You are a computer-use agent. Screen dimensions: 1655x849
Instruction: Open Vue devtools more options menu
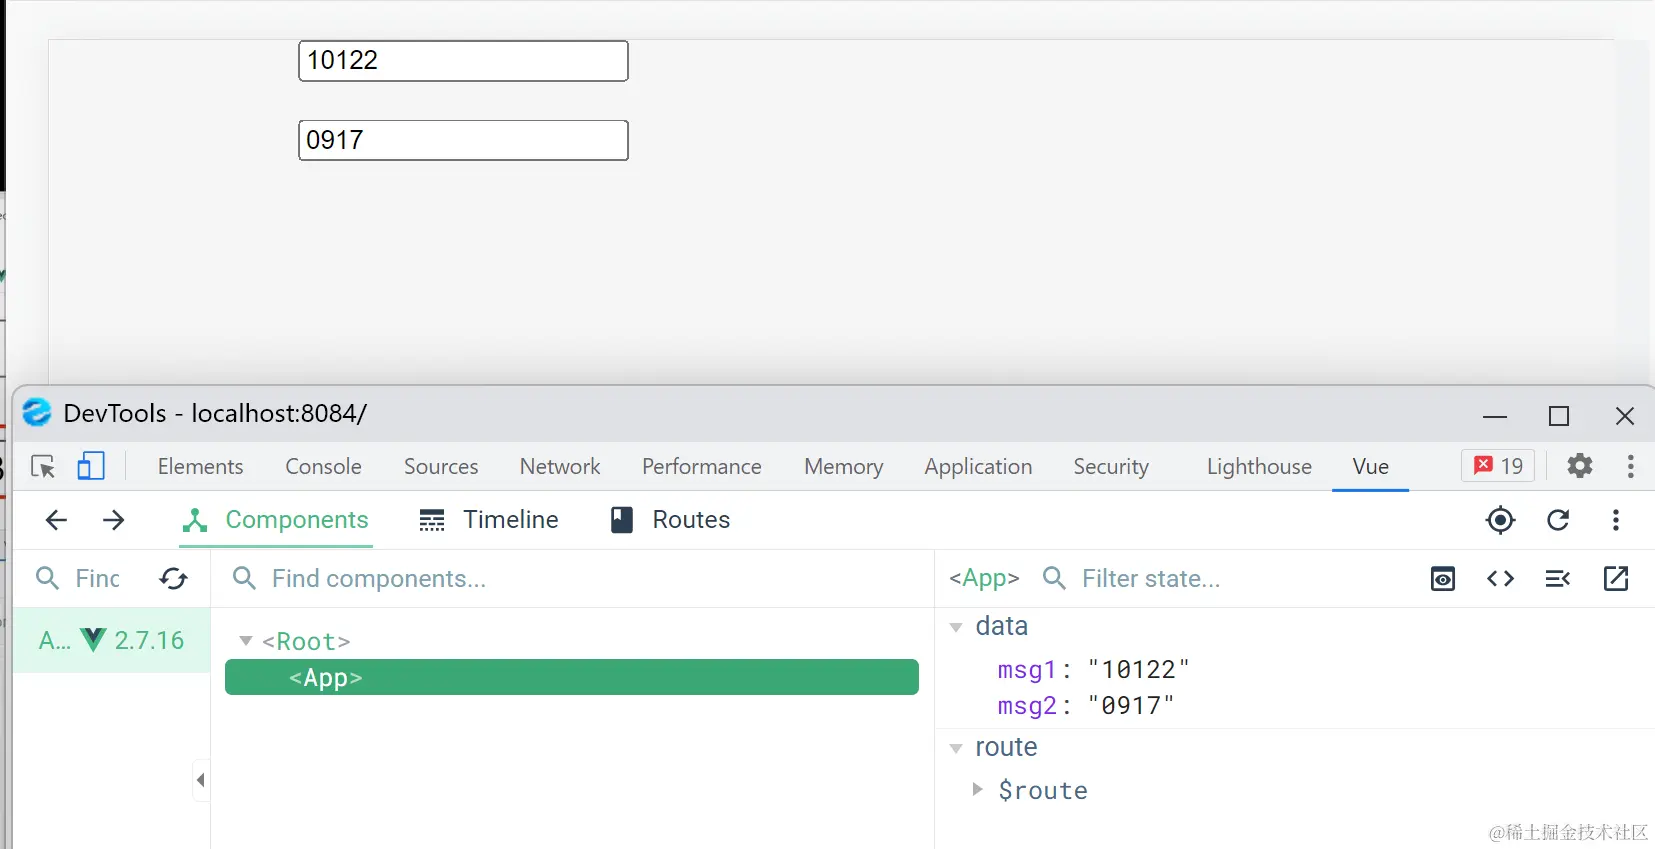[1616, 520]
